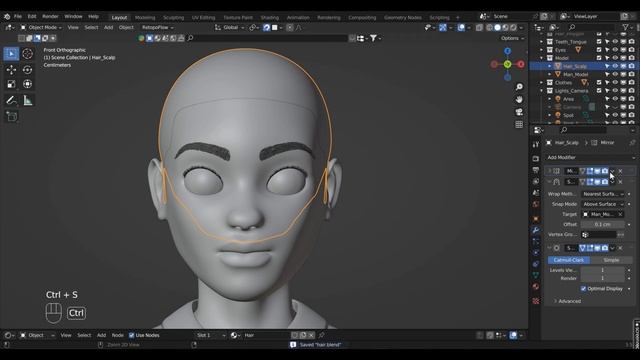Click the viewport zoom magnifier icon
The image size is (640, 360).
tap(519, 87)
